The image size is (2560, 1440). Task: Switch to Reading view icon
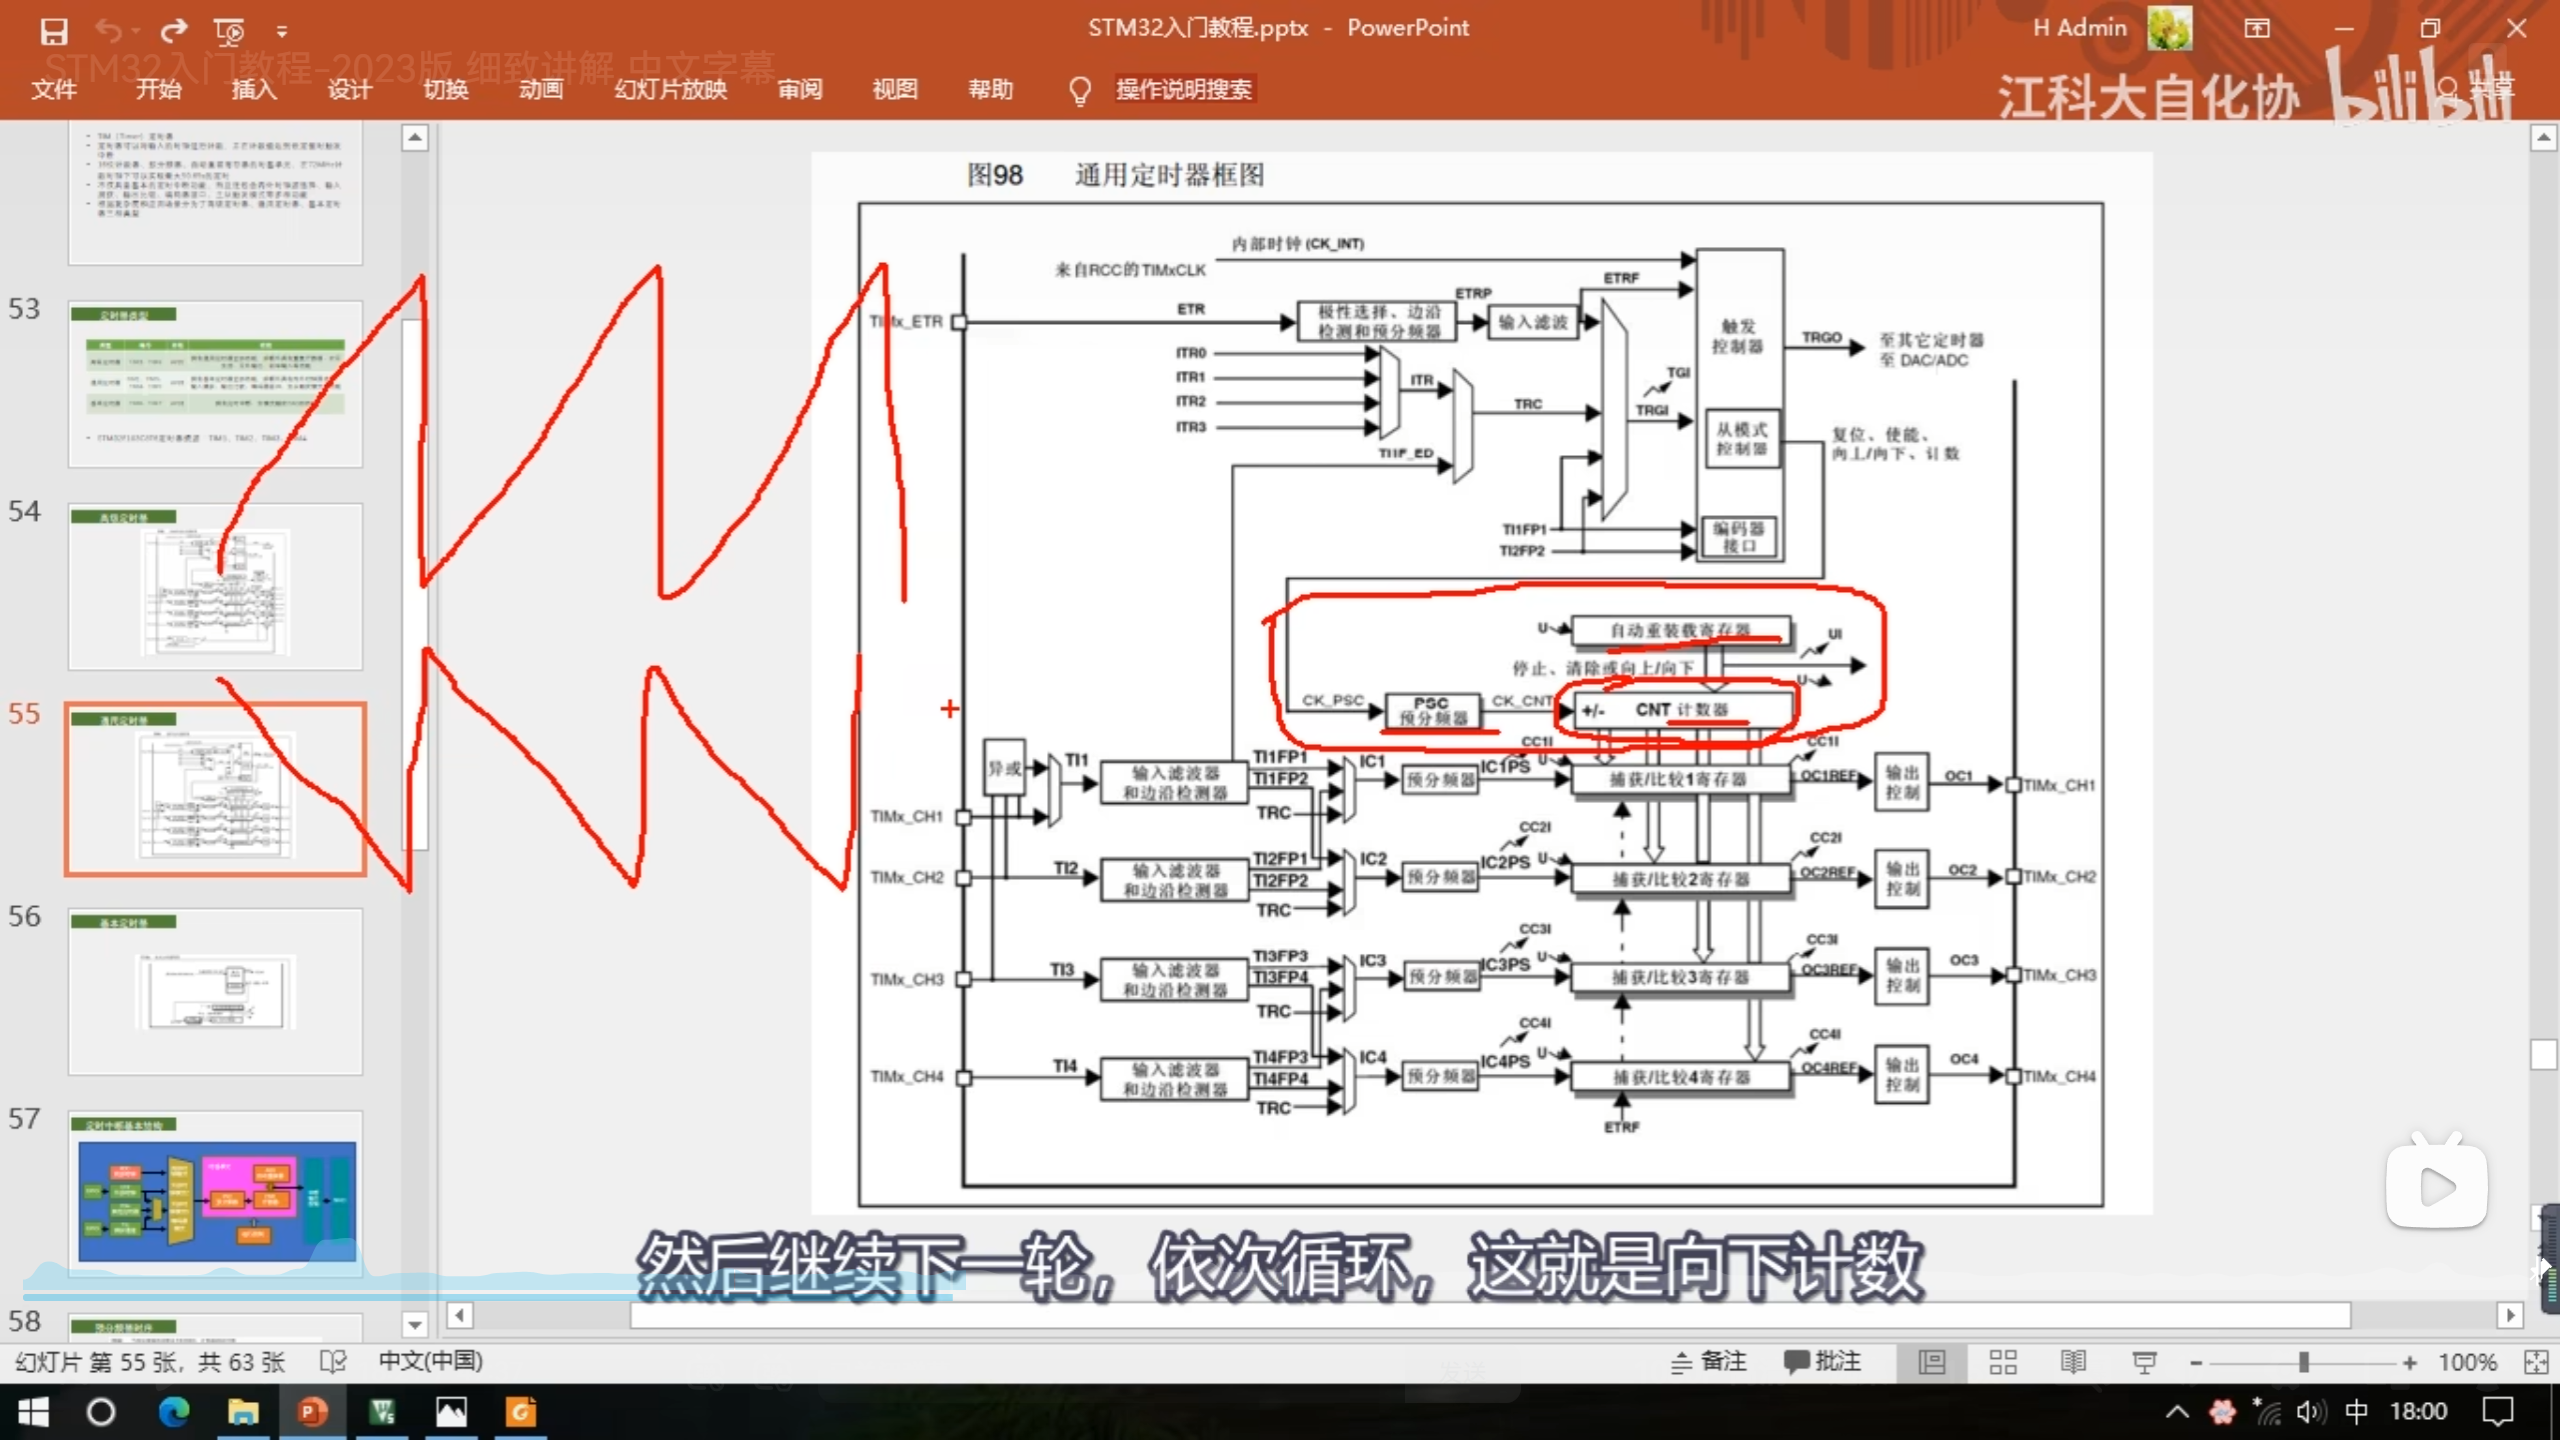pyautogui.click(x=2073, y=1362)
